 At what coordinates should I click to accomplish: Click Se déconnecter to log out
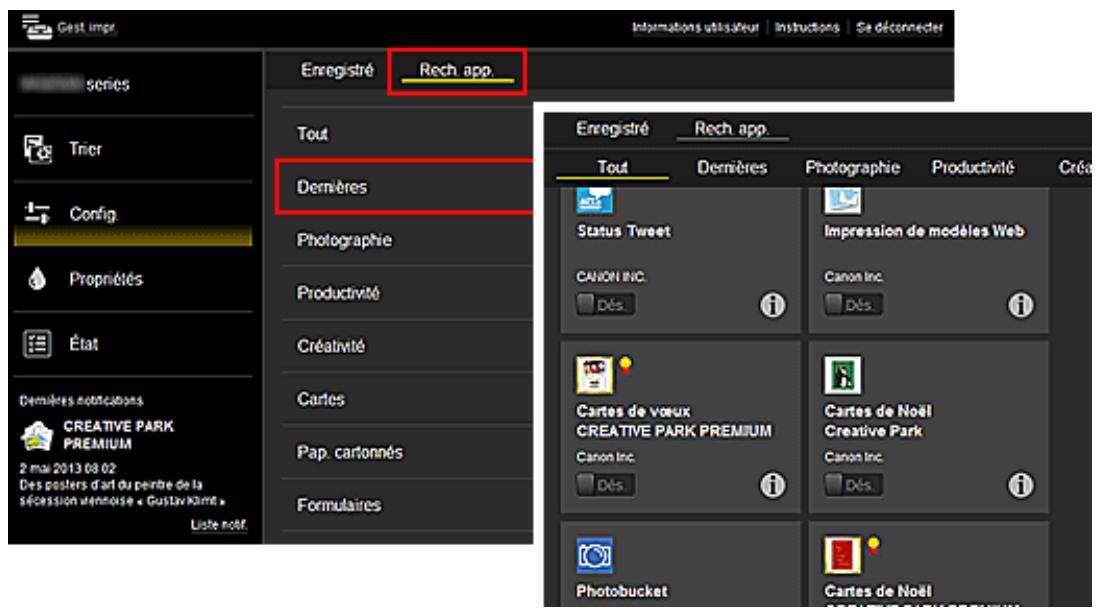[x=900, y=27]
